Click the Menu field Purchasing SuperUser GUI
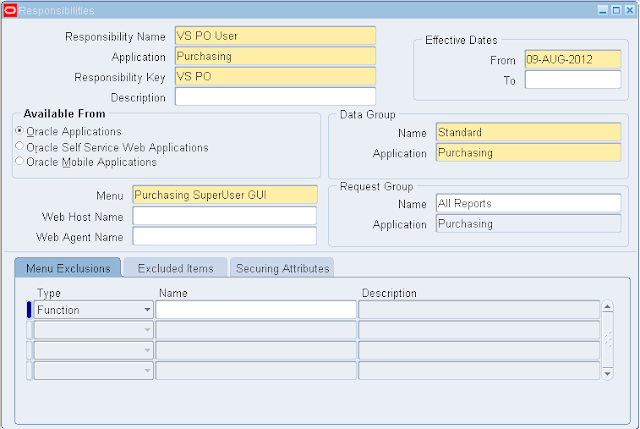640x429 pixels. click(x=224, y=195)
